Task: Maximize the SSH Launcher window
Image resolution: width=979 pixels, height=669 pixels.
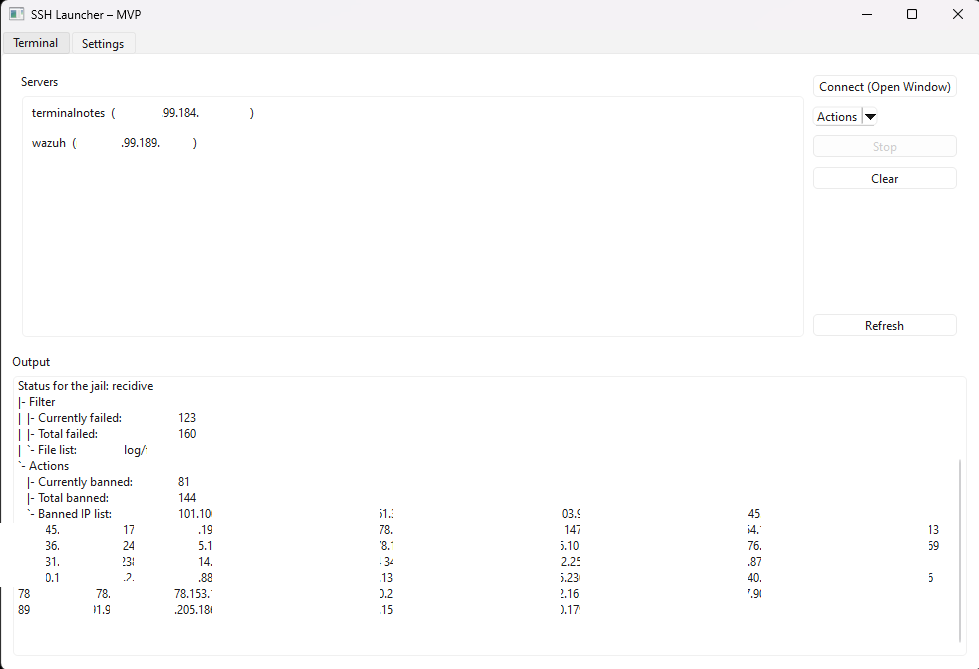Action: pos(911,14)
